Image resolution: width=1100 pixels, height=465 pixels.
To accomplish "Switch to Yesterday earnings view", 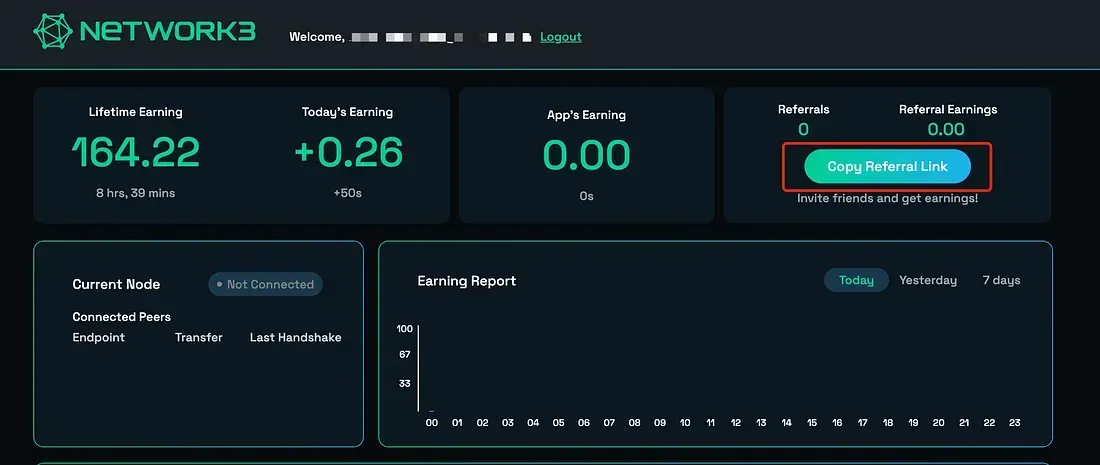I will click(x=928, y=280).
